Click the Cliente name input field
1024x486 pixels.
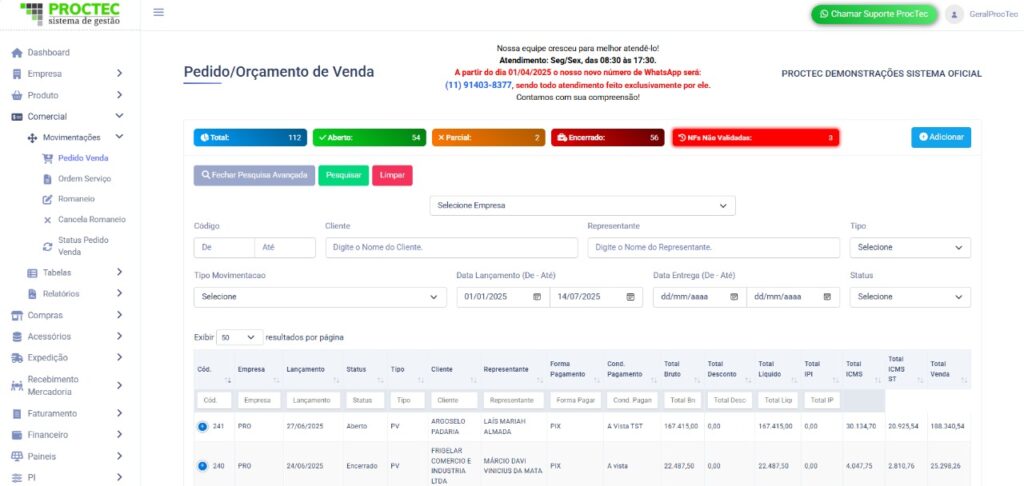click(451, 247)
